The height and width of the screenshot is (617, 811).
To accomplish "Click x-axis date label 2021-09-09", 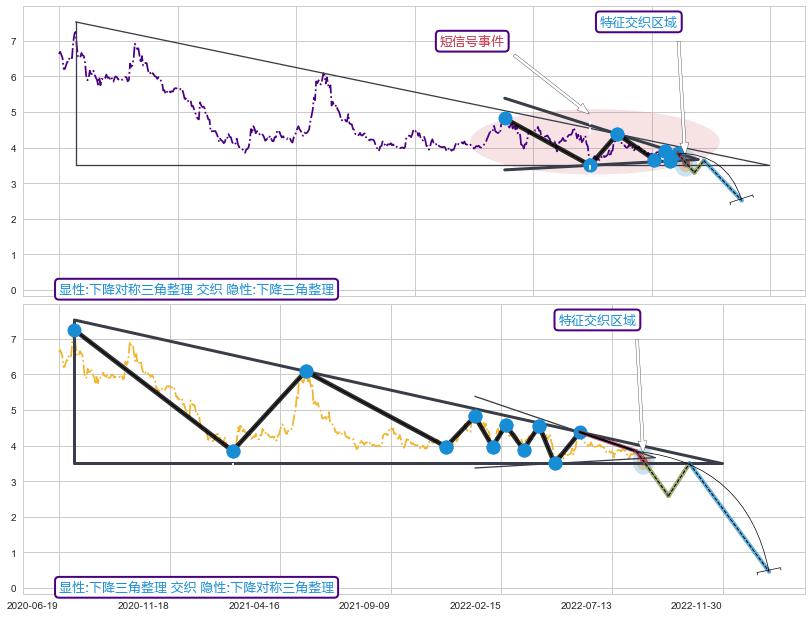I will [x=363, y=605].
